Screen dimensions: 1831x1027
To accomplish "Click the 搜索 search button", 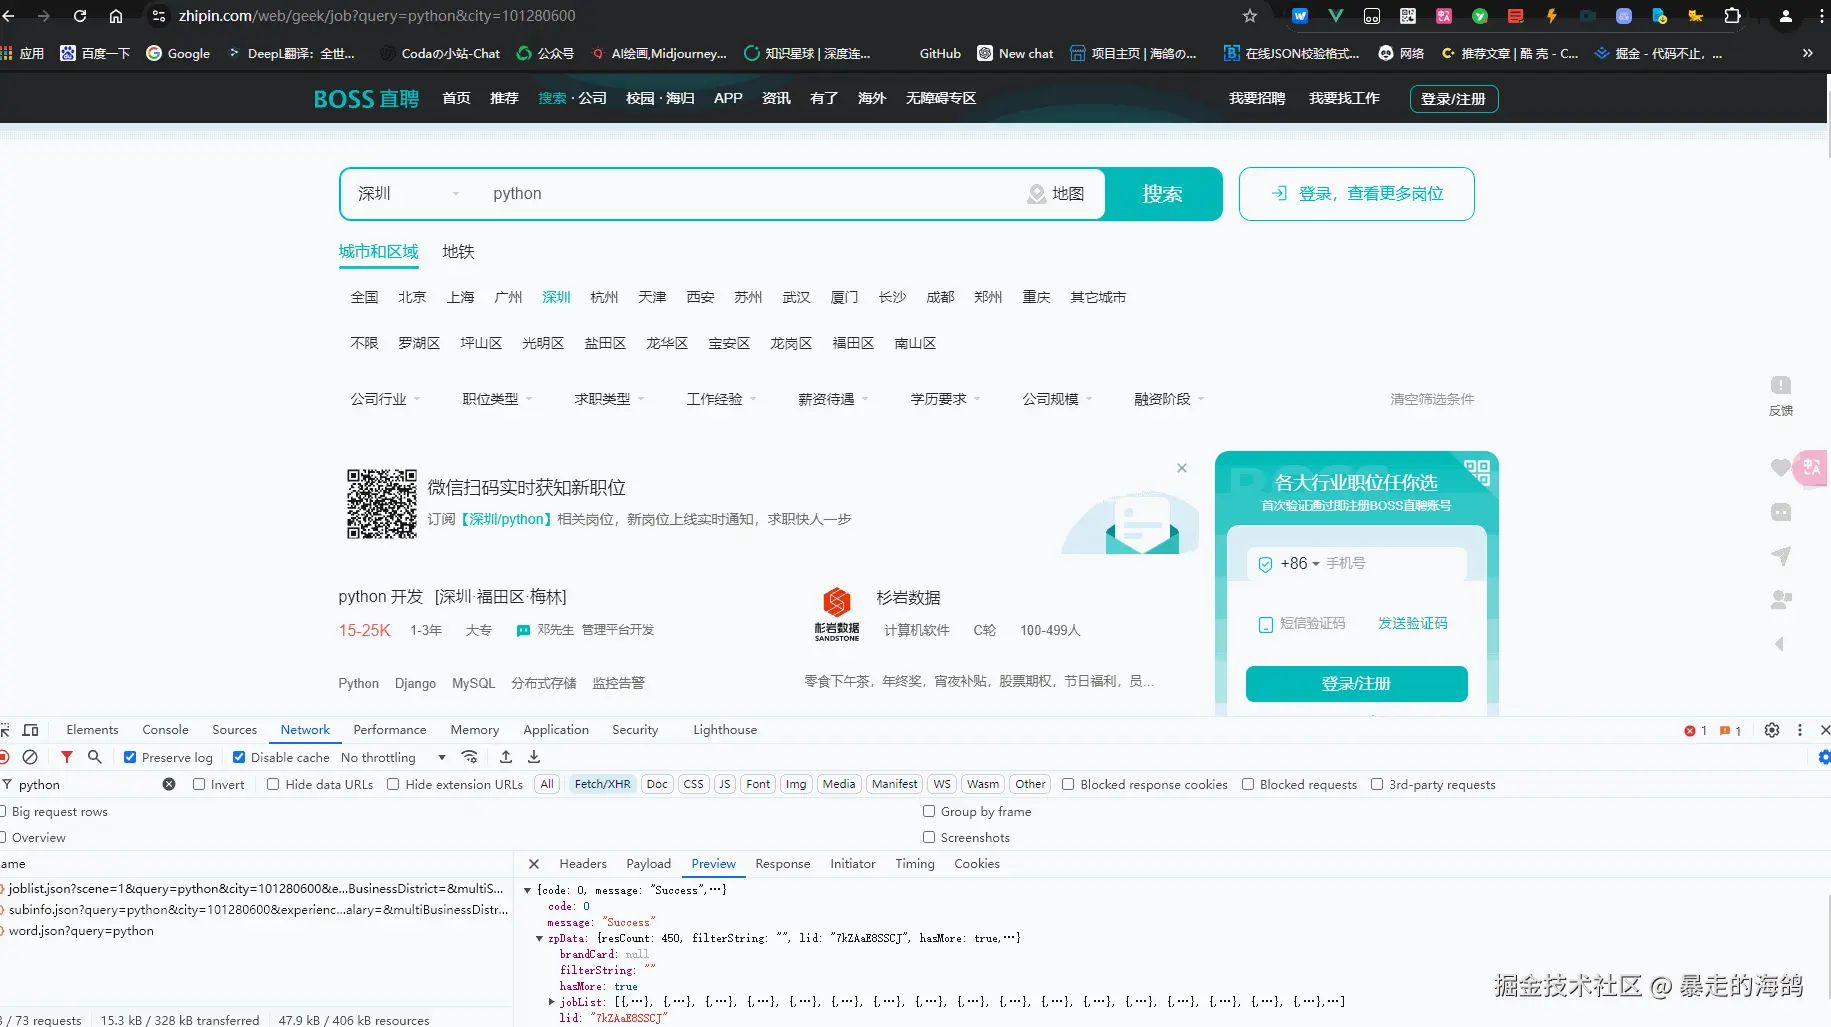I will 1162,194.
